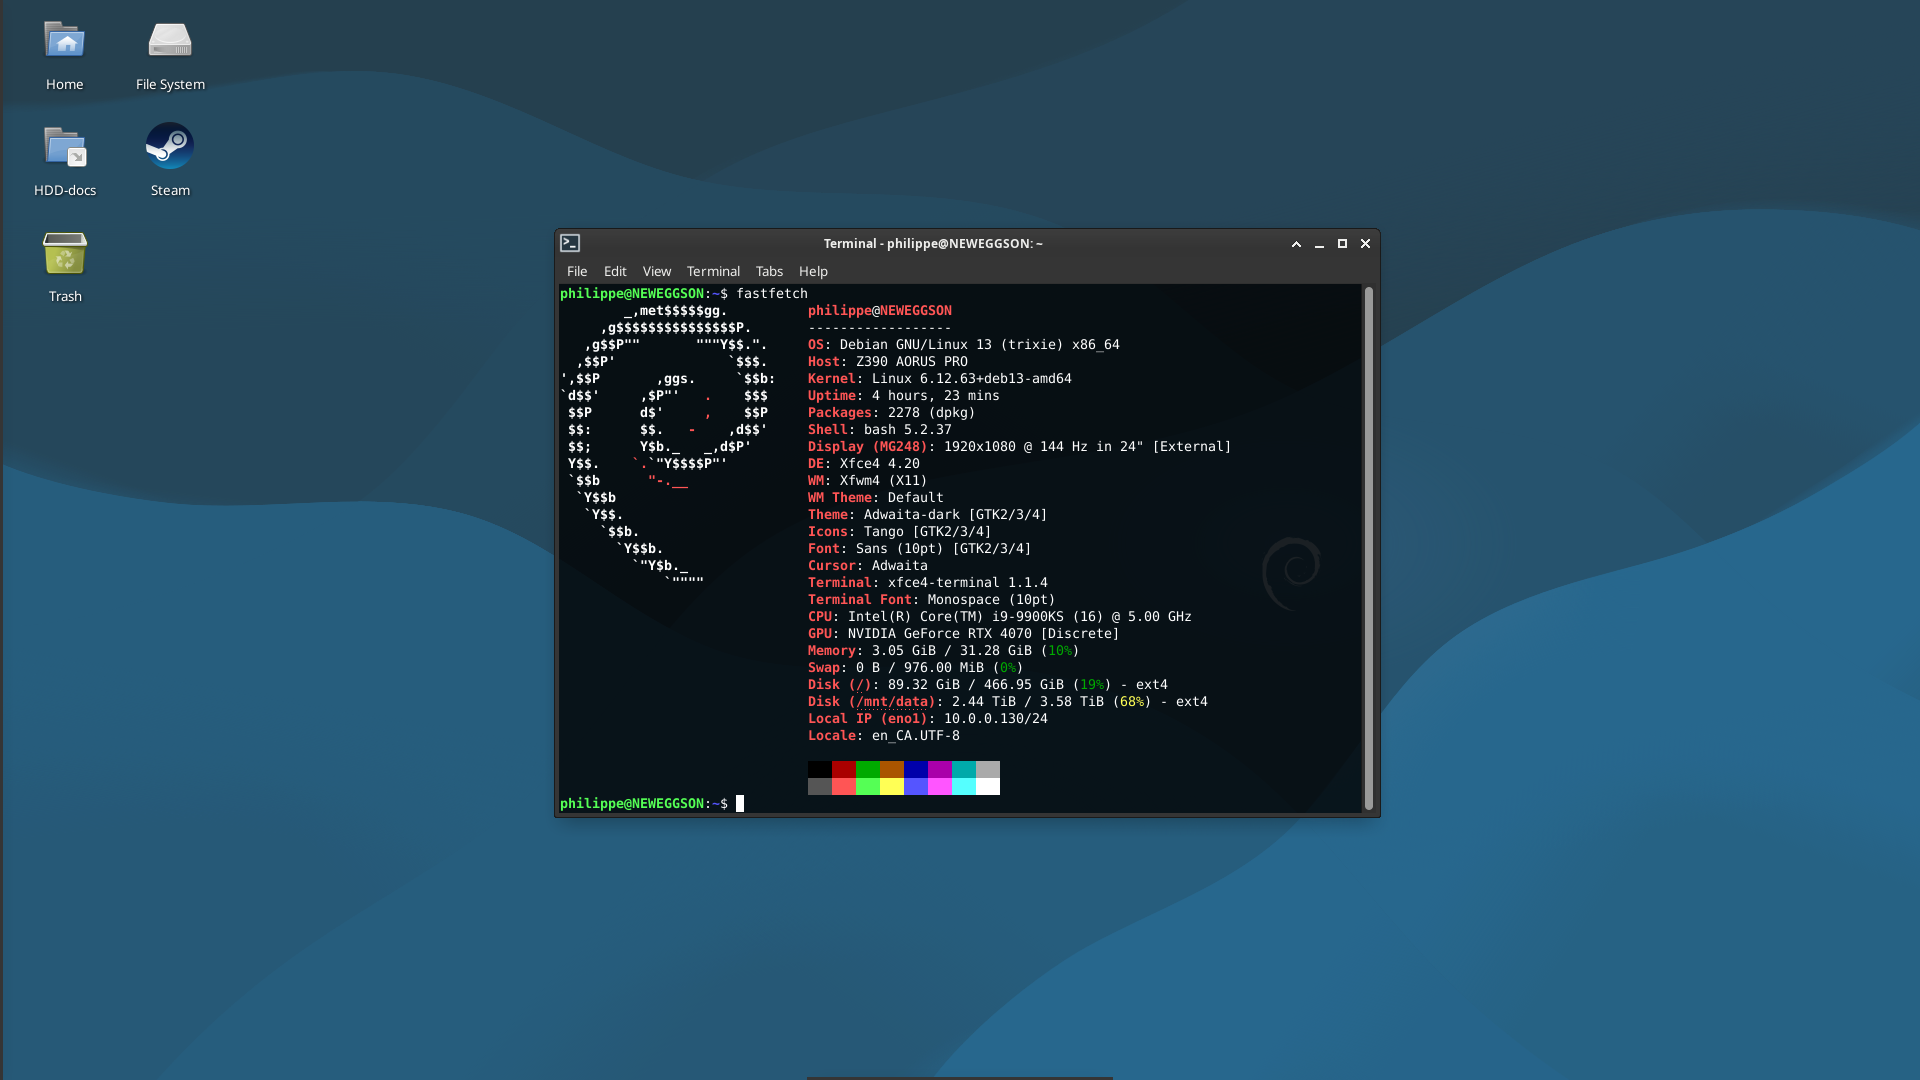Screen dimensions: 1920x1080
Task: Maximize the terminal window
Action: [x=1342, y=244]
